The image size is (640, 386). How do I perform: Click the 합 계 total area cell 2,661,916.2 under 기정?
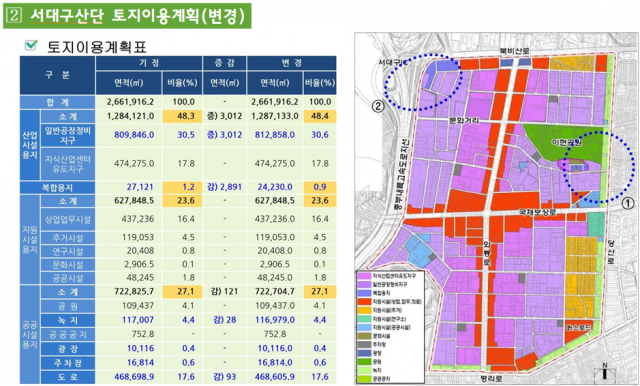pyautogui.click(x=130, y=102)
